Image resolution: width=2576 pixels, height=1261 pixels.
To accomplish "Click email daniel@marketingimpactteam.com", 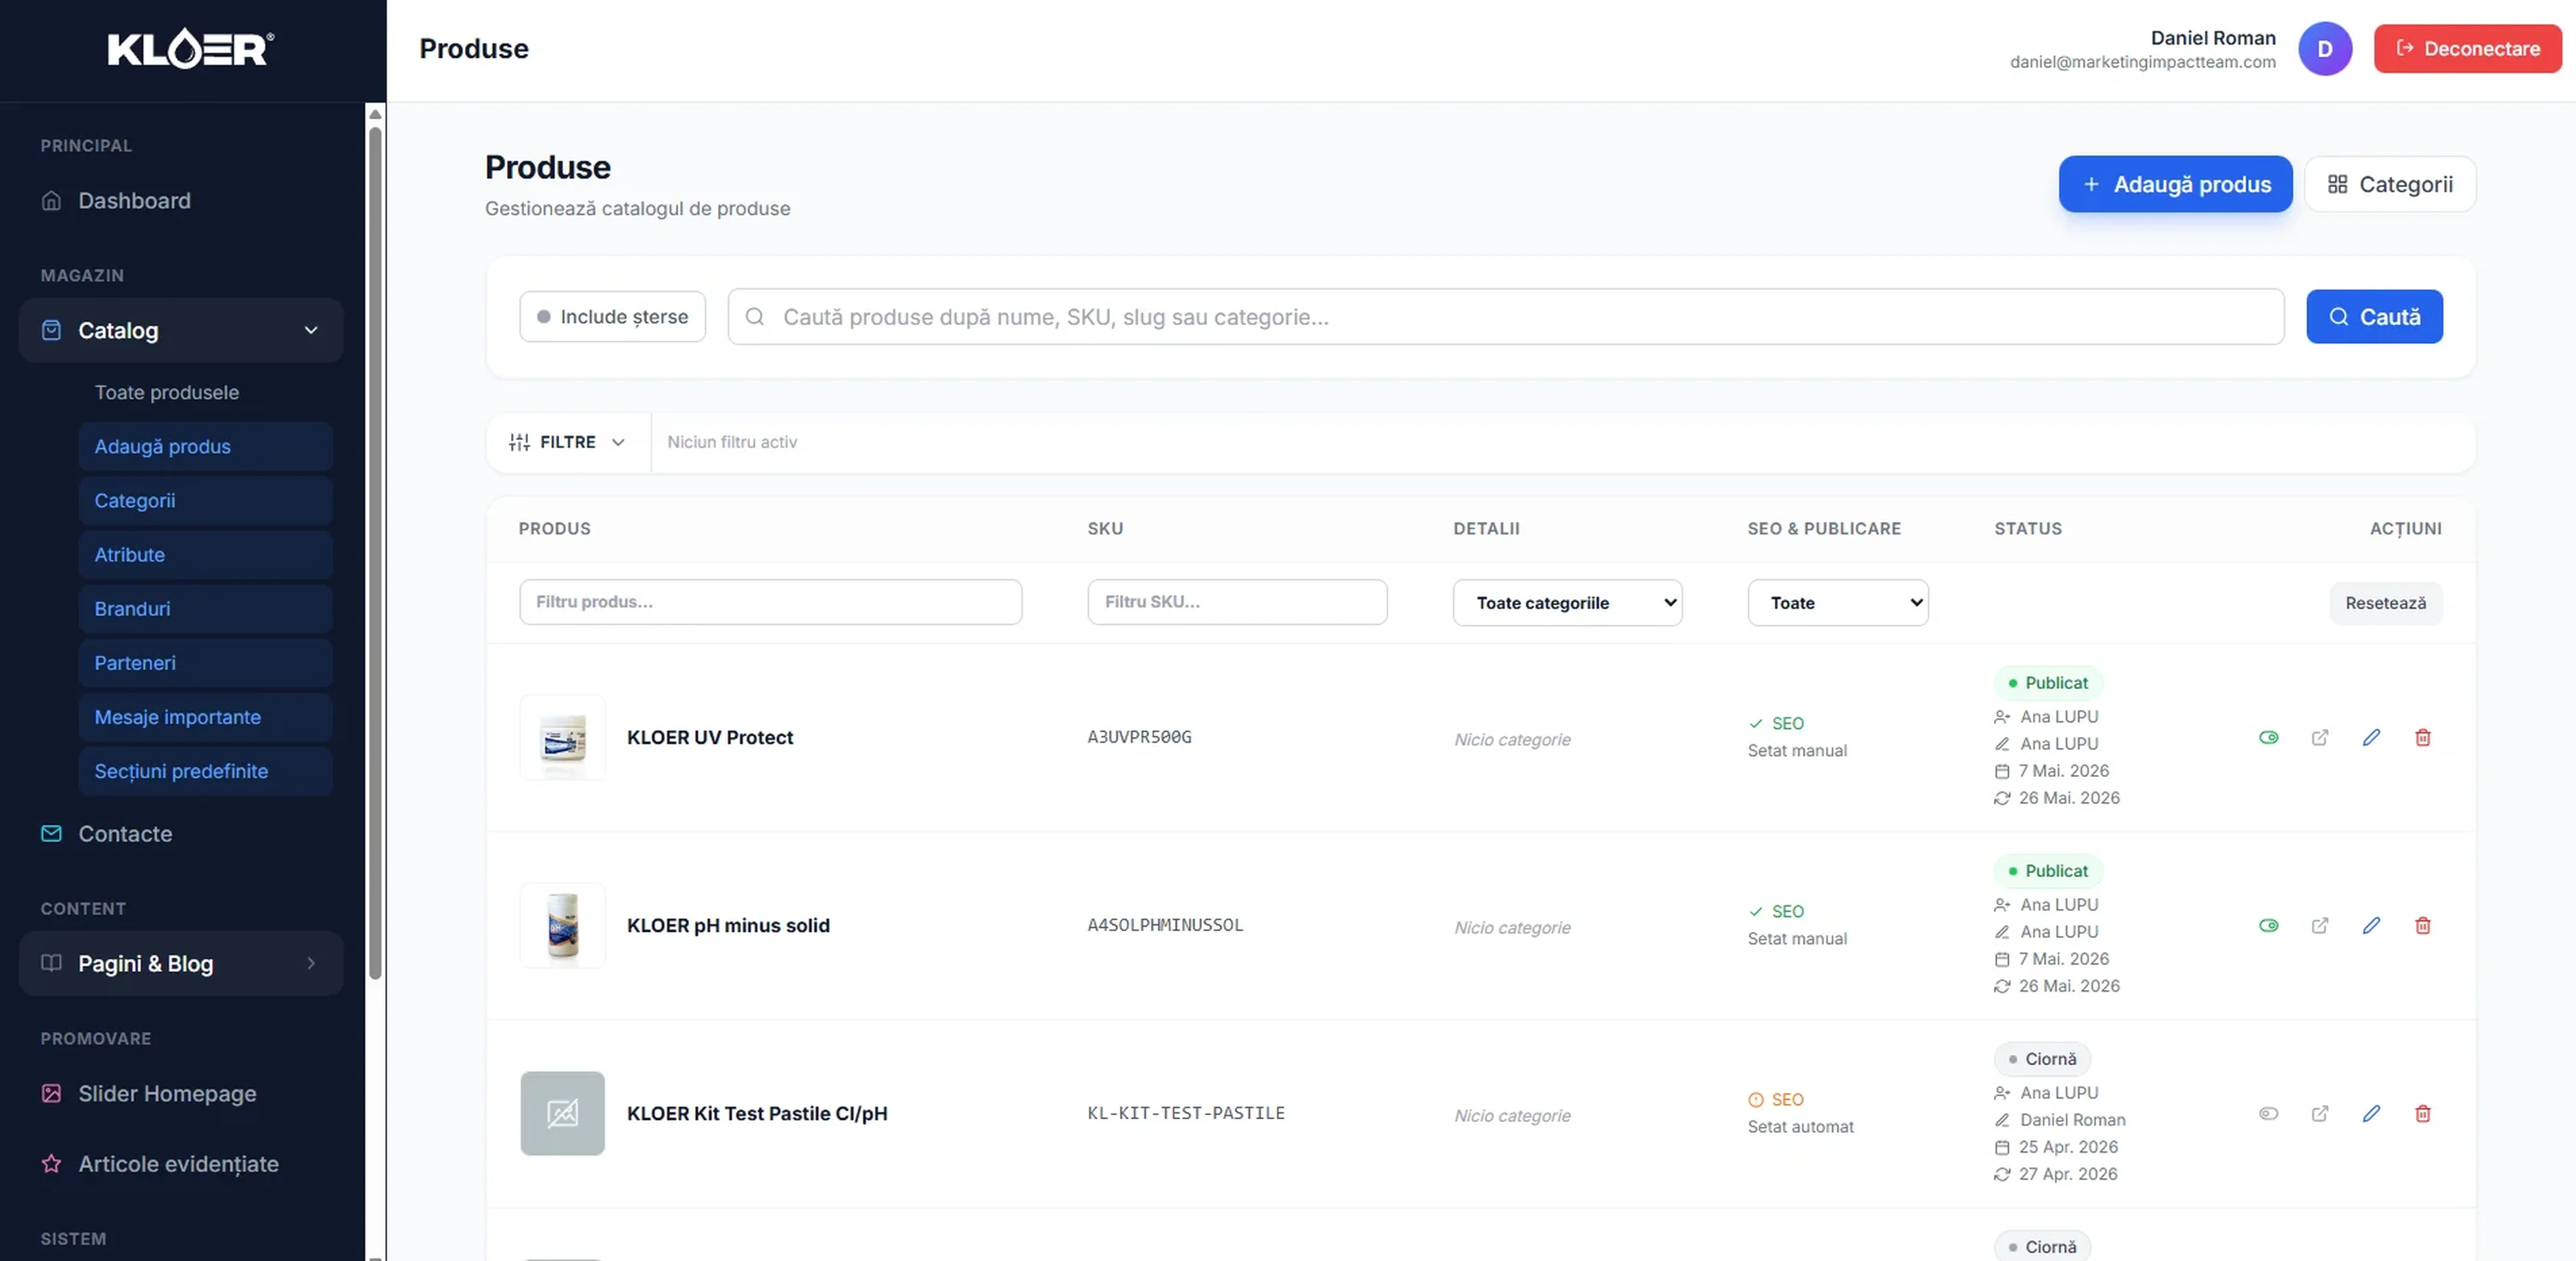I will tap(2142, 62).
